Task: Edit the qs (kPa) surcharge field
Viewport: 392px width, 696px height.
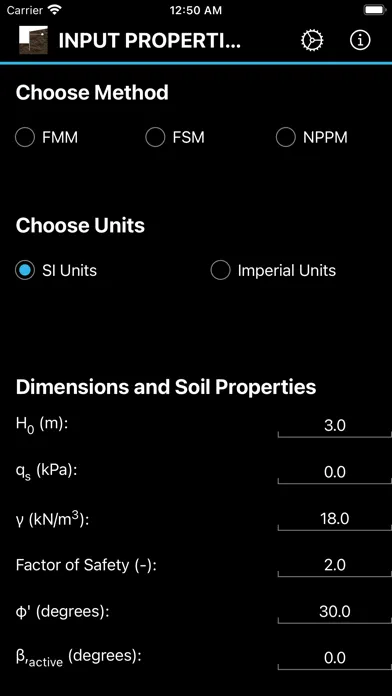Action: click(x=335, y=472)
